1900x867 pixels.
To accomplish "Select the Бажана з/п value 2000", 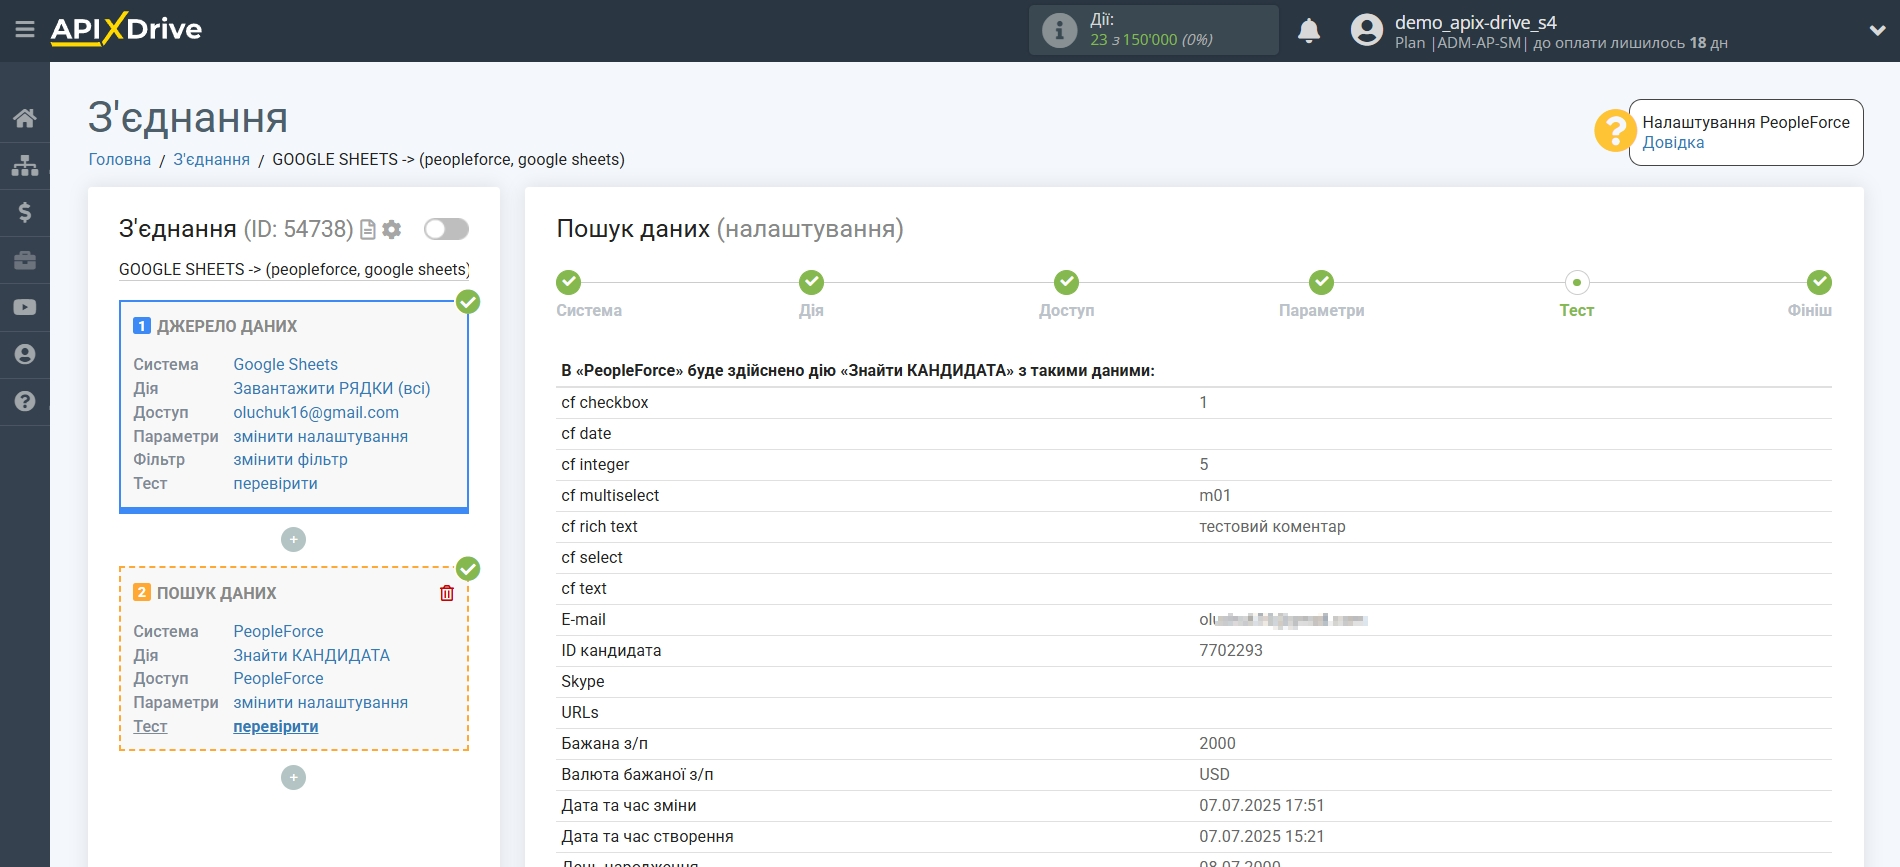I will (1217, 744).
